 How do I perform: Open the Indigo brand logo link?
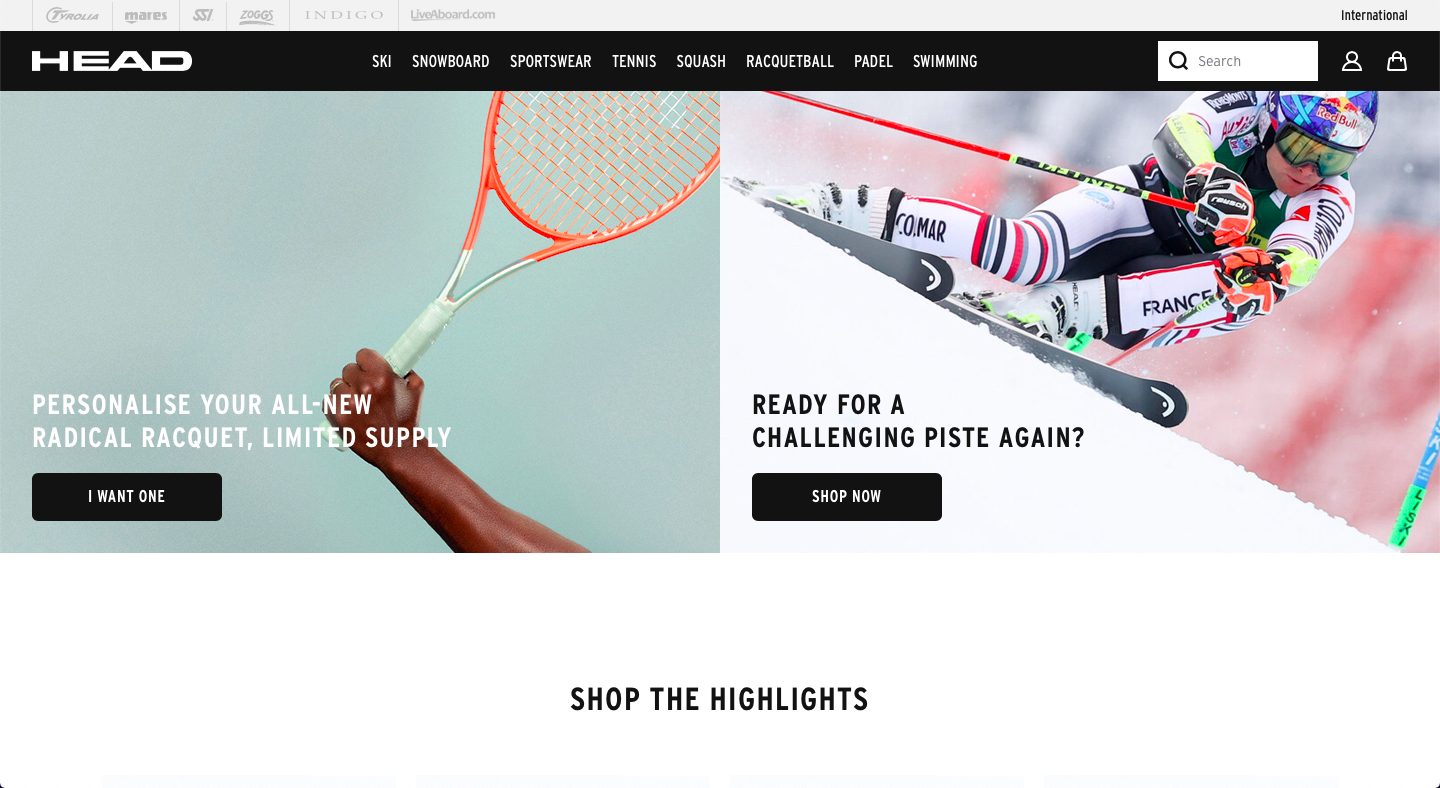344,15
